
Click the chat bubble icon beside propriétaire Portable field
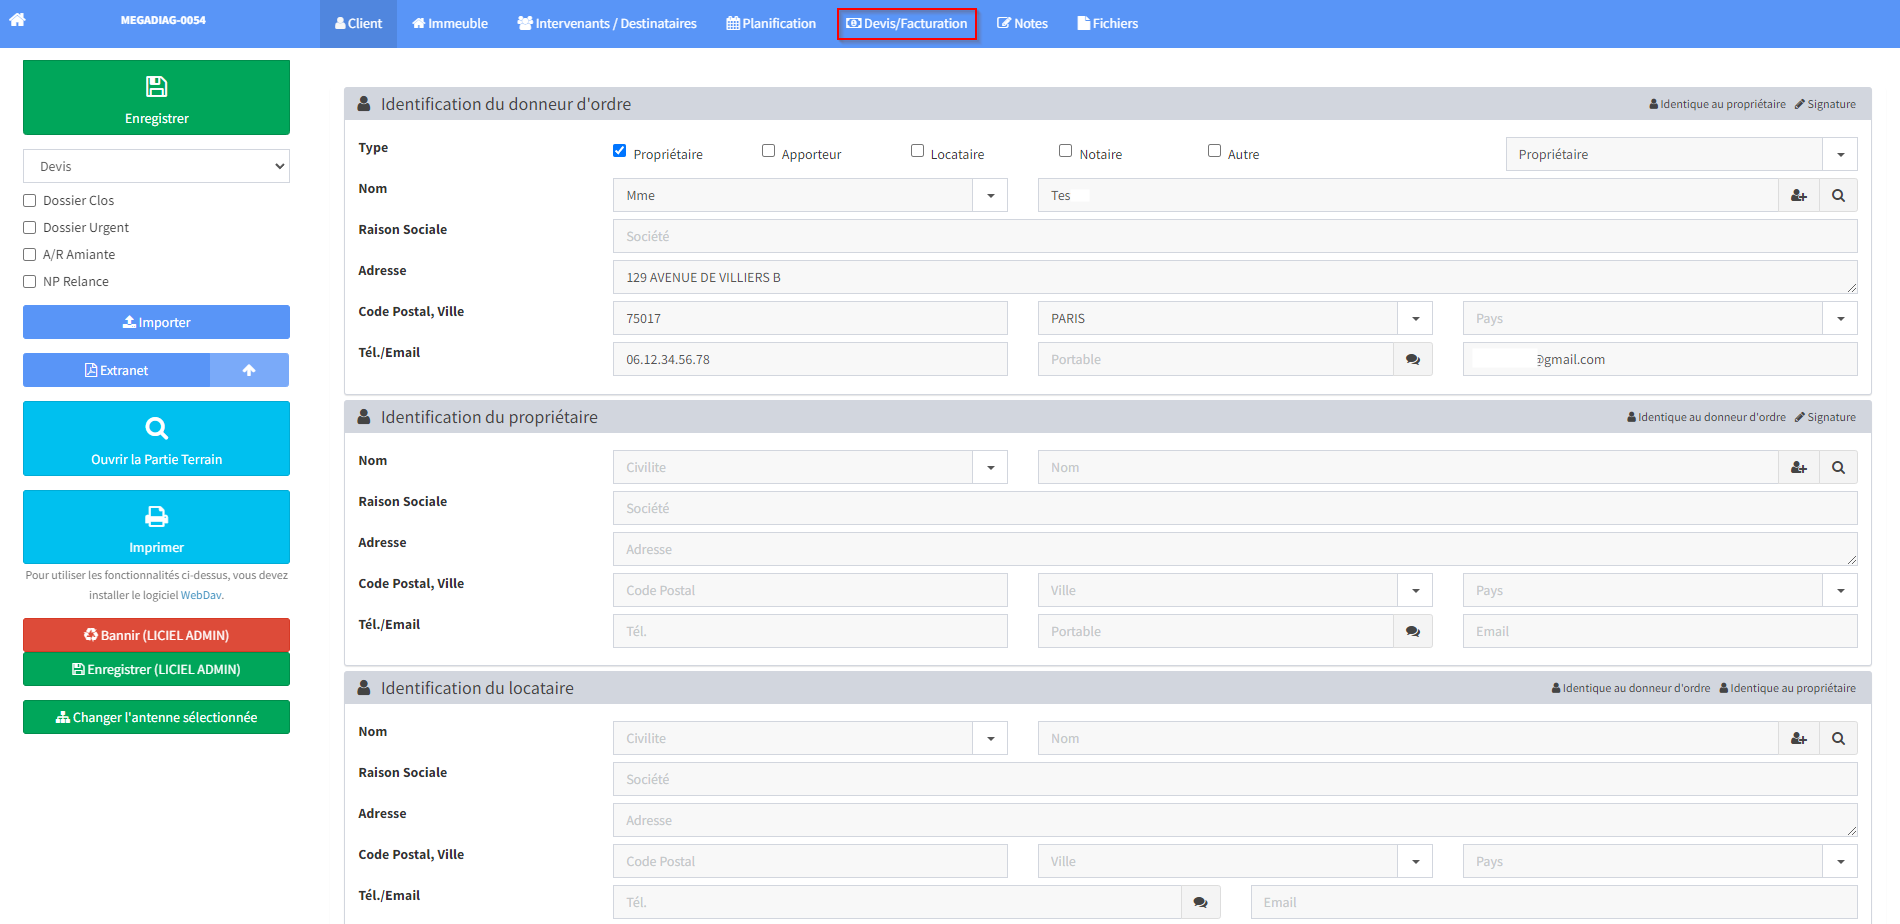pyautogui.click(x=1412, y=631)
